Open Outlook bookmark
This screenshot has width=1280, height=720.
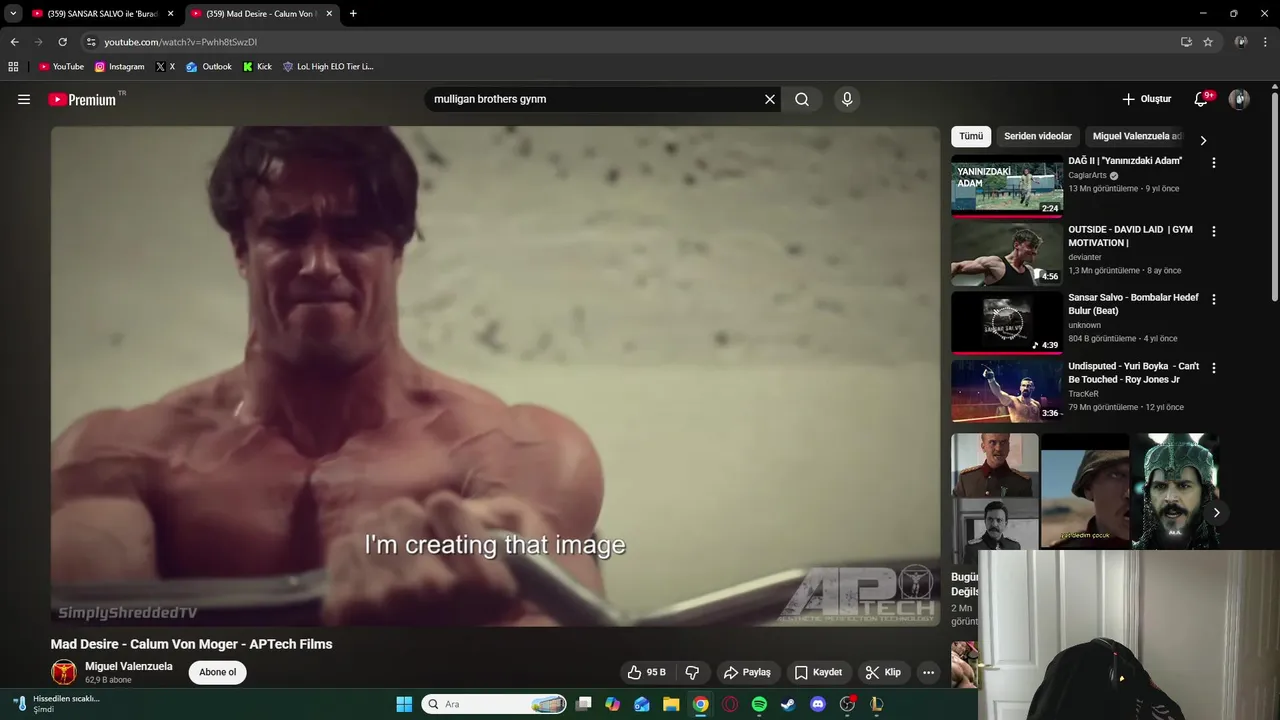pyautogui.click(x=209, y=67)
